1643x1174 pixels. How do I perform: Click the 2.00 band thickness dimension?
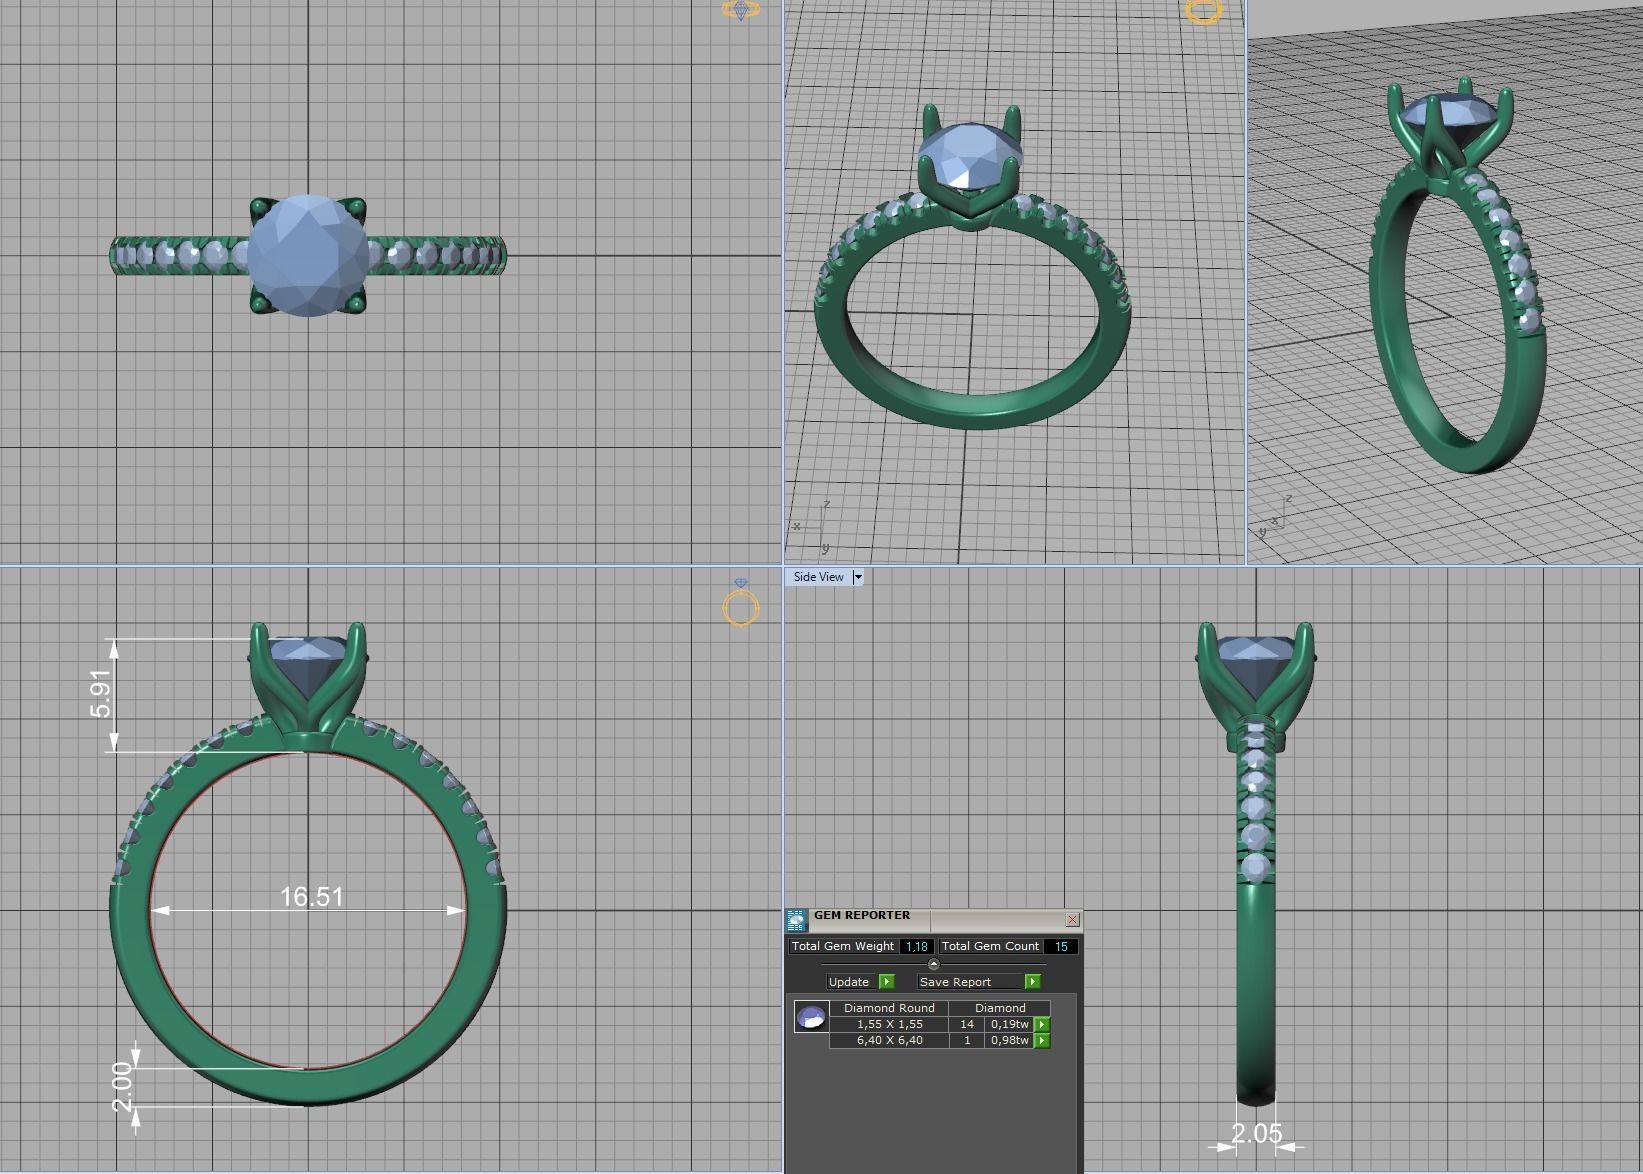(122, 1087)
